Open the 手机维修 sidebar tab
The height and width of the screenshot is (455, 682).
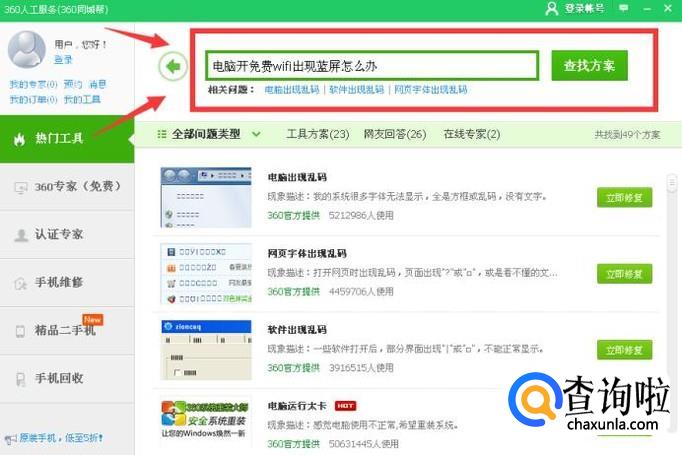point(67,283)
